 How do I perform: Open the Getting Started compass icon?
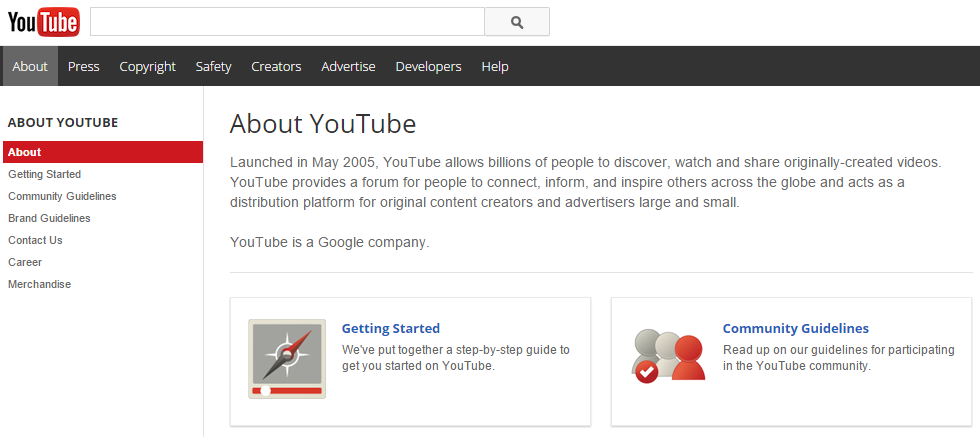pos(287,359)
